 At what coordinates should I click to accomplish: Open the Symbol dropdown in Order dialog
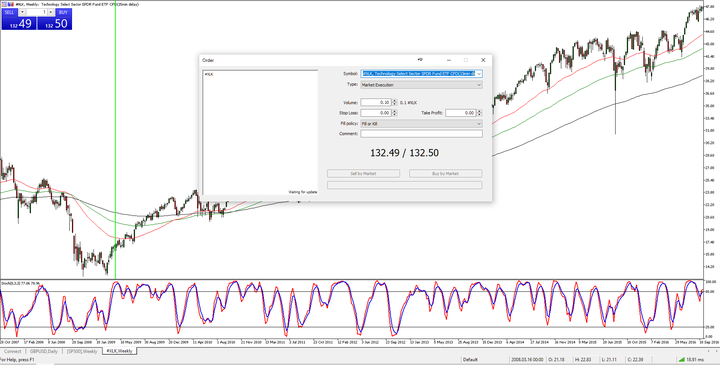479,73
